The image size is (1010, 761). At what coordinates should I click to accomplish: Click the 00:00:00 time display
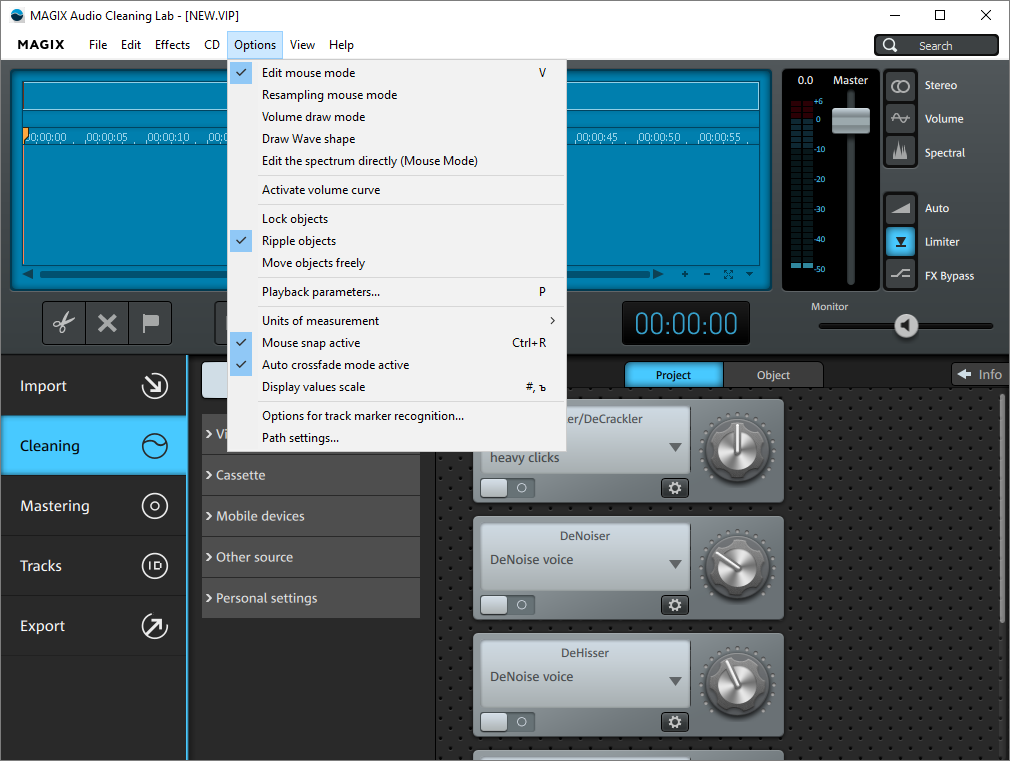tap(685, 323)
